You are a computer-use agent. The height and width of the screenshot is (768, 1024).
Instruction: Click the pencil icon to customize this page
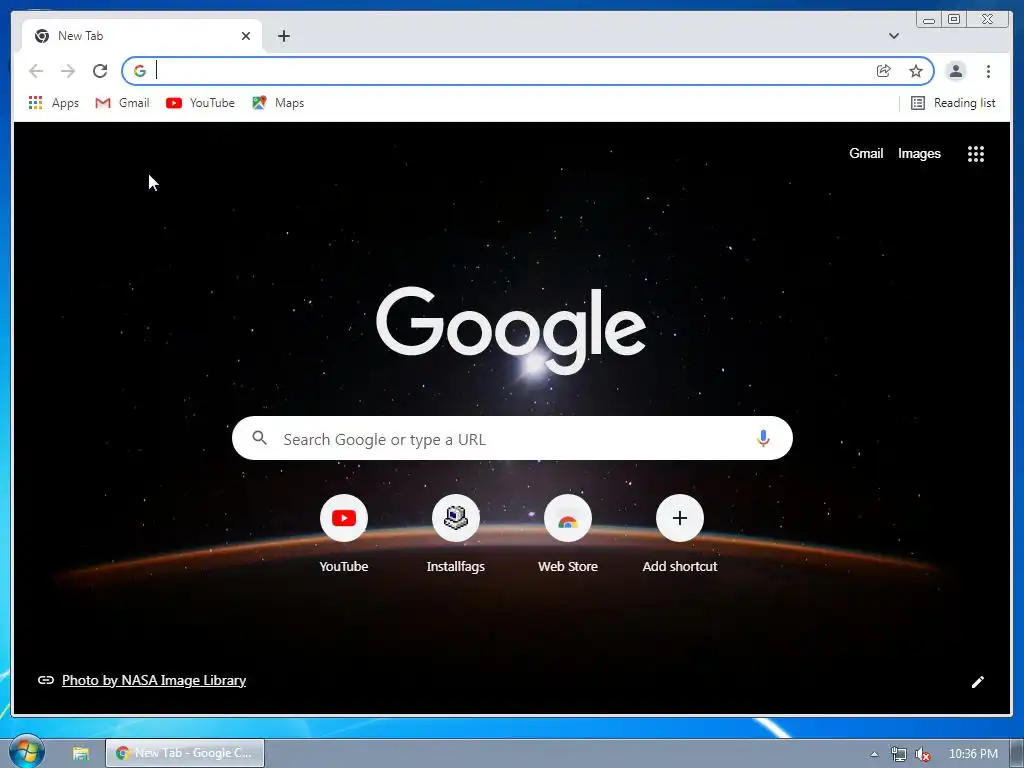click(978, 682)
